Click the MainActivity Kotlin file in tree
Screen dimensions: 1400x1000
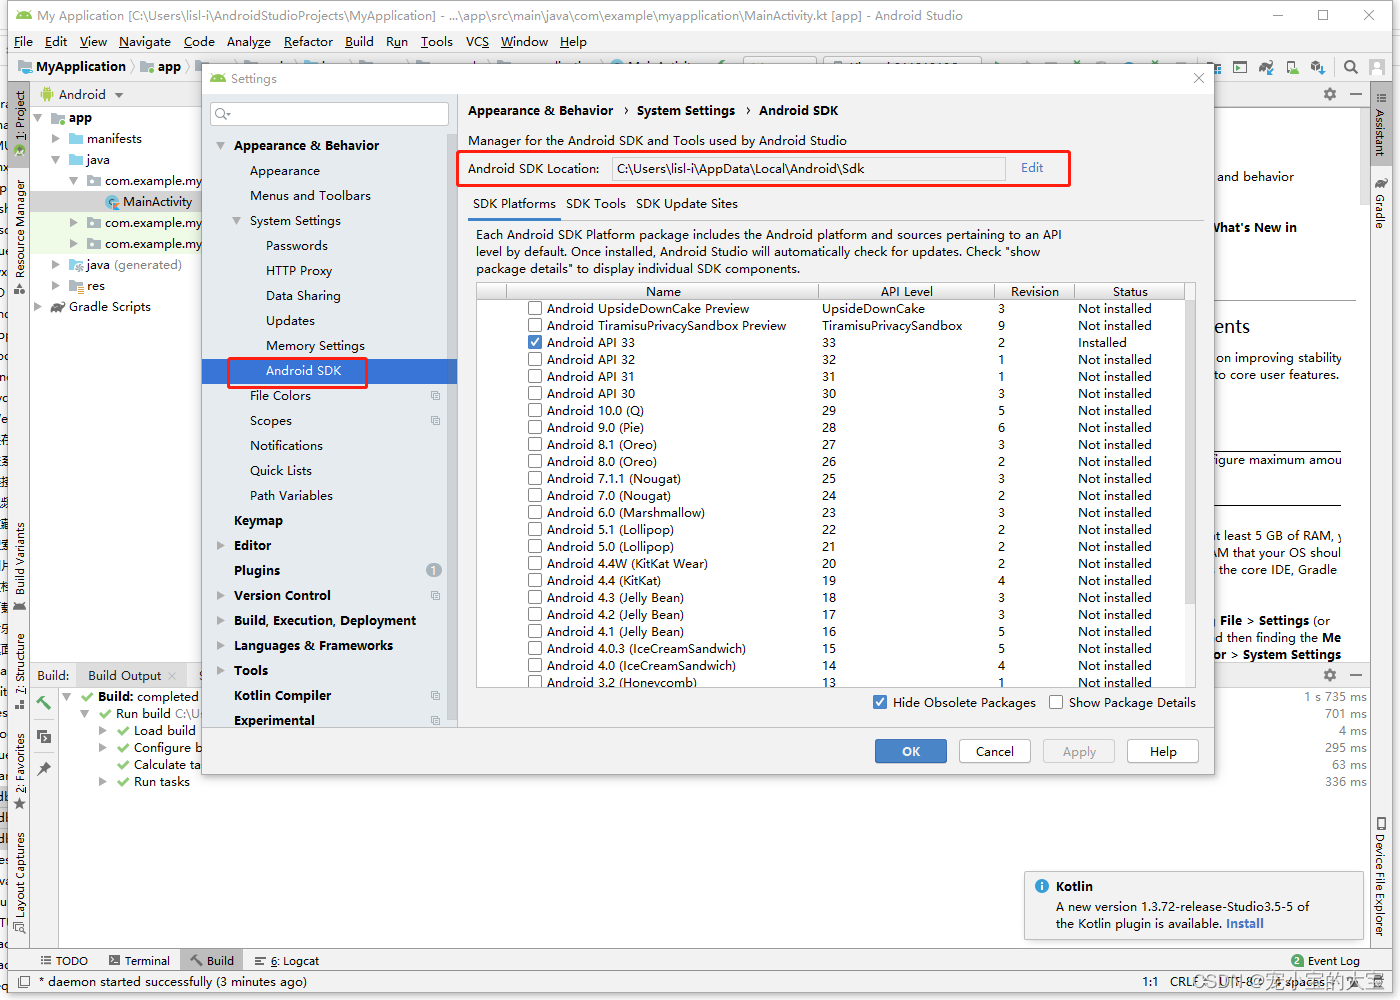148,202
